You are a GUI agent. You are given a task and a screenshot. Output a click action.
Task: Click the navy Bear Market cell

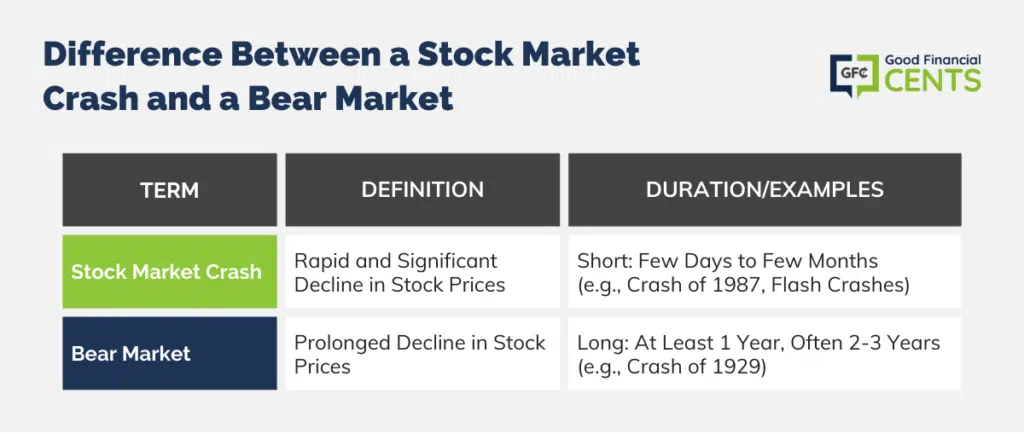click(x=170, y=354)
